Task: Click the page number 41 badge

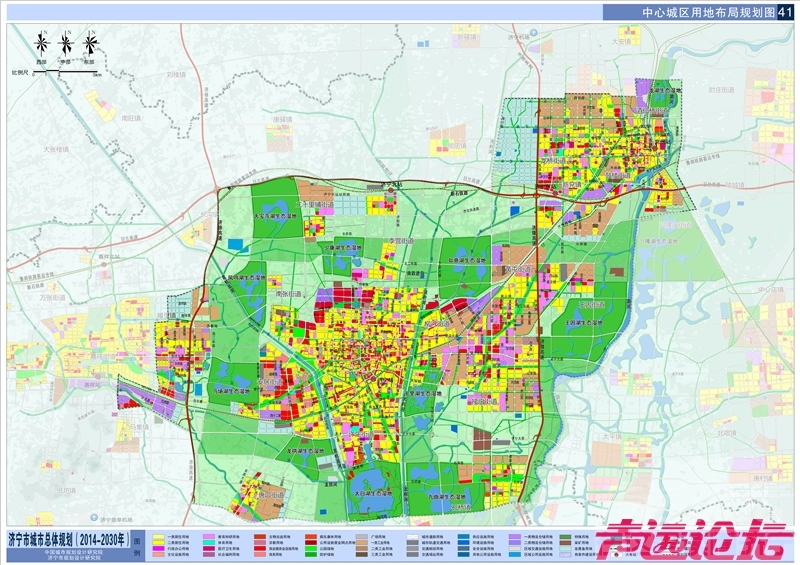Action: (784, 12)
